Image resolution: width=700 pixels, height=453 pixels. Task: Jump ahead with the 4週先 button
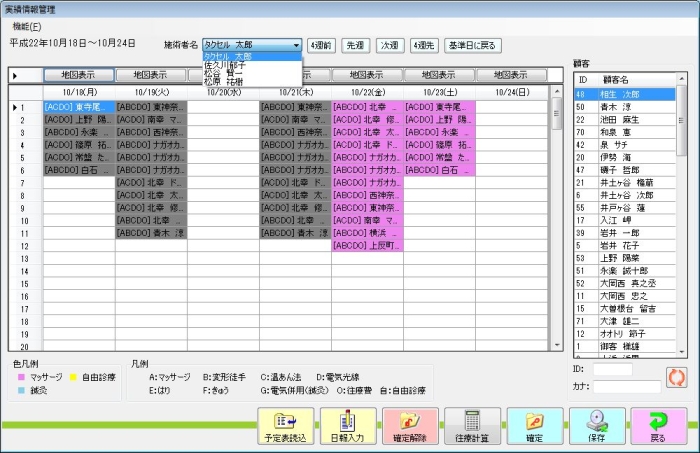click(424, 46)
